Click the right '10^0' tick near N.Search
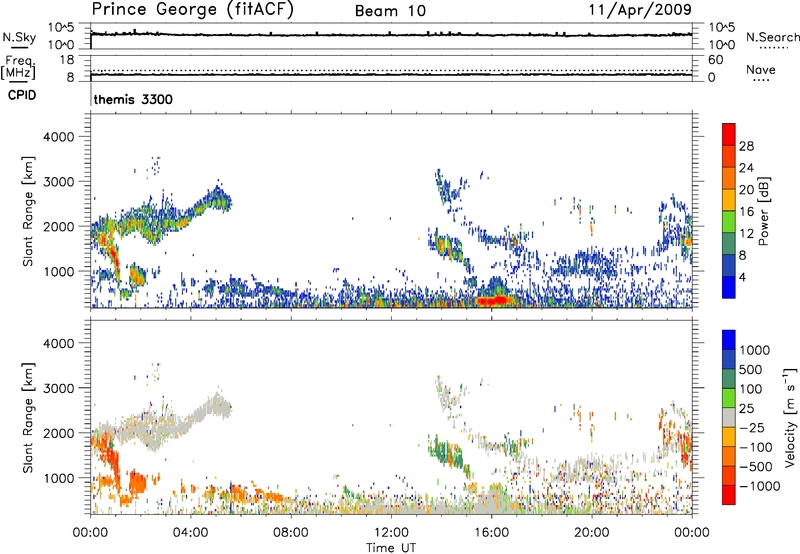This screenshot has width=800, height=554. tap(721, 45)
